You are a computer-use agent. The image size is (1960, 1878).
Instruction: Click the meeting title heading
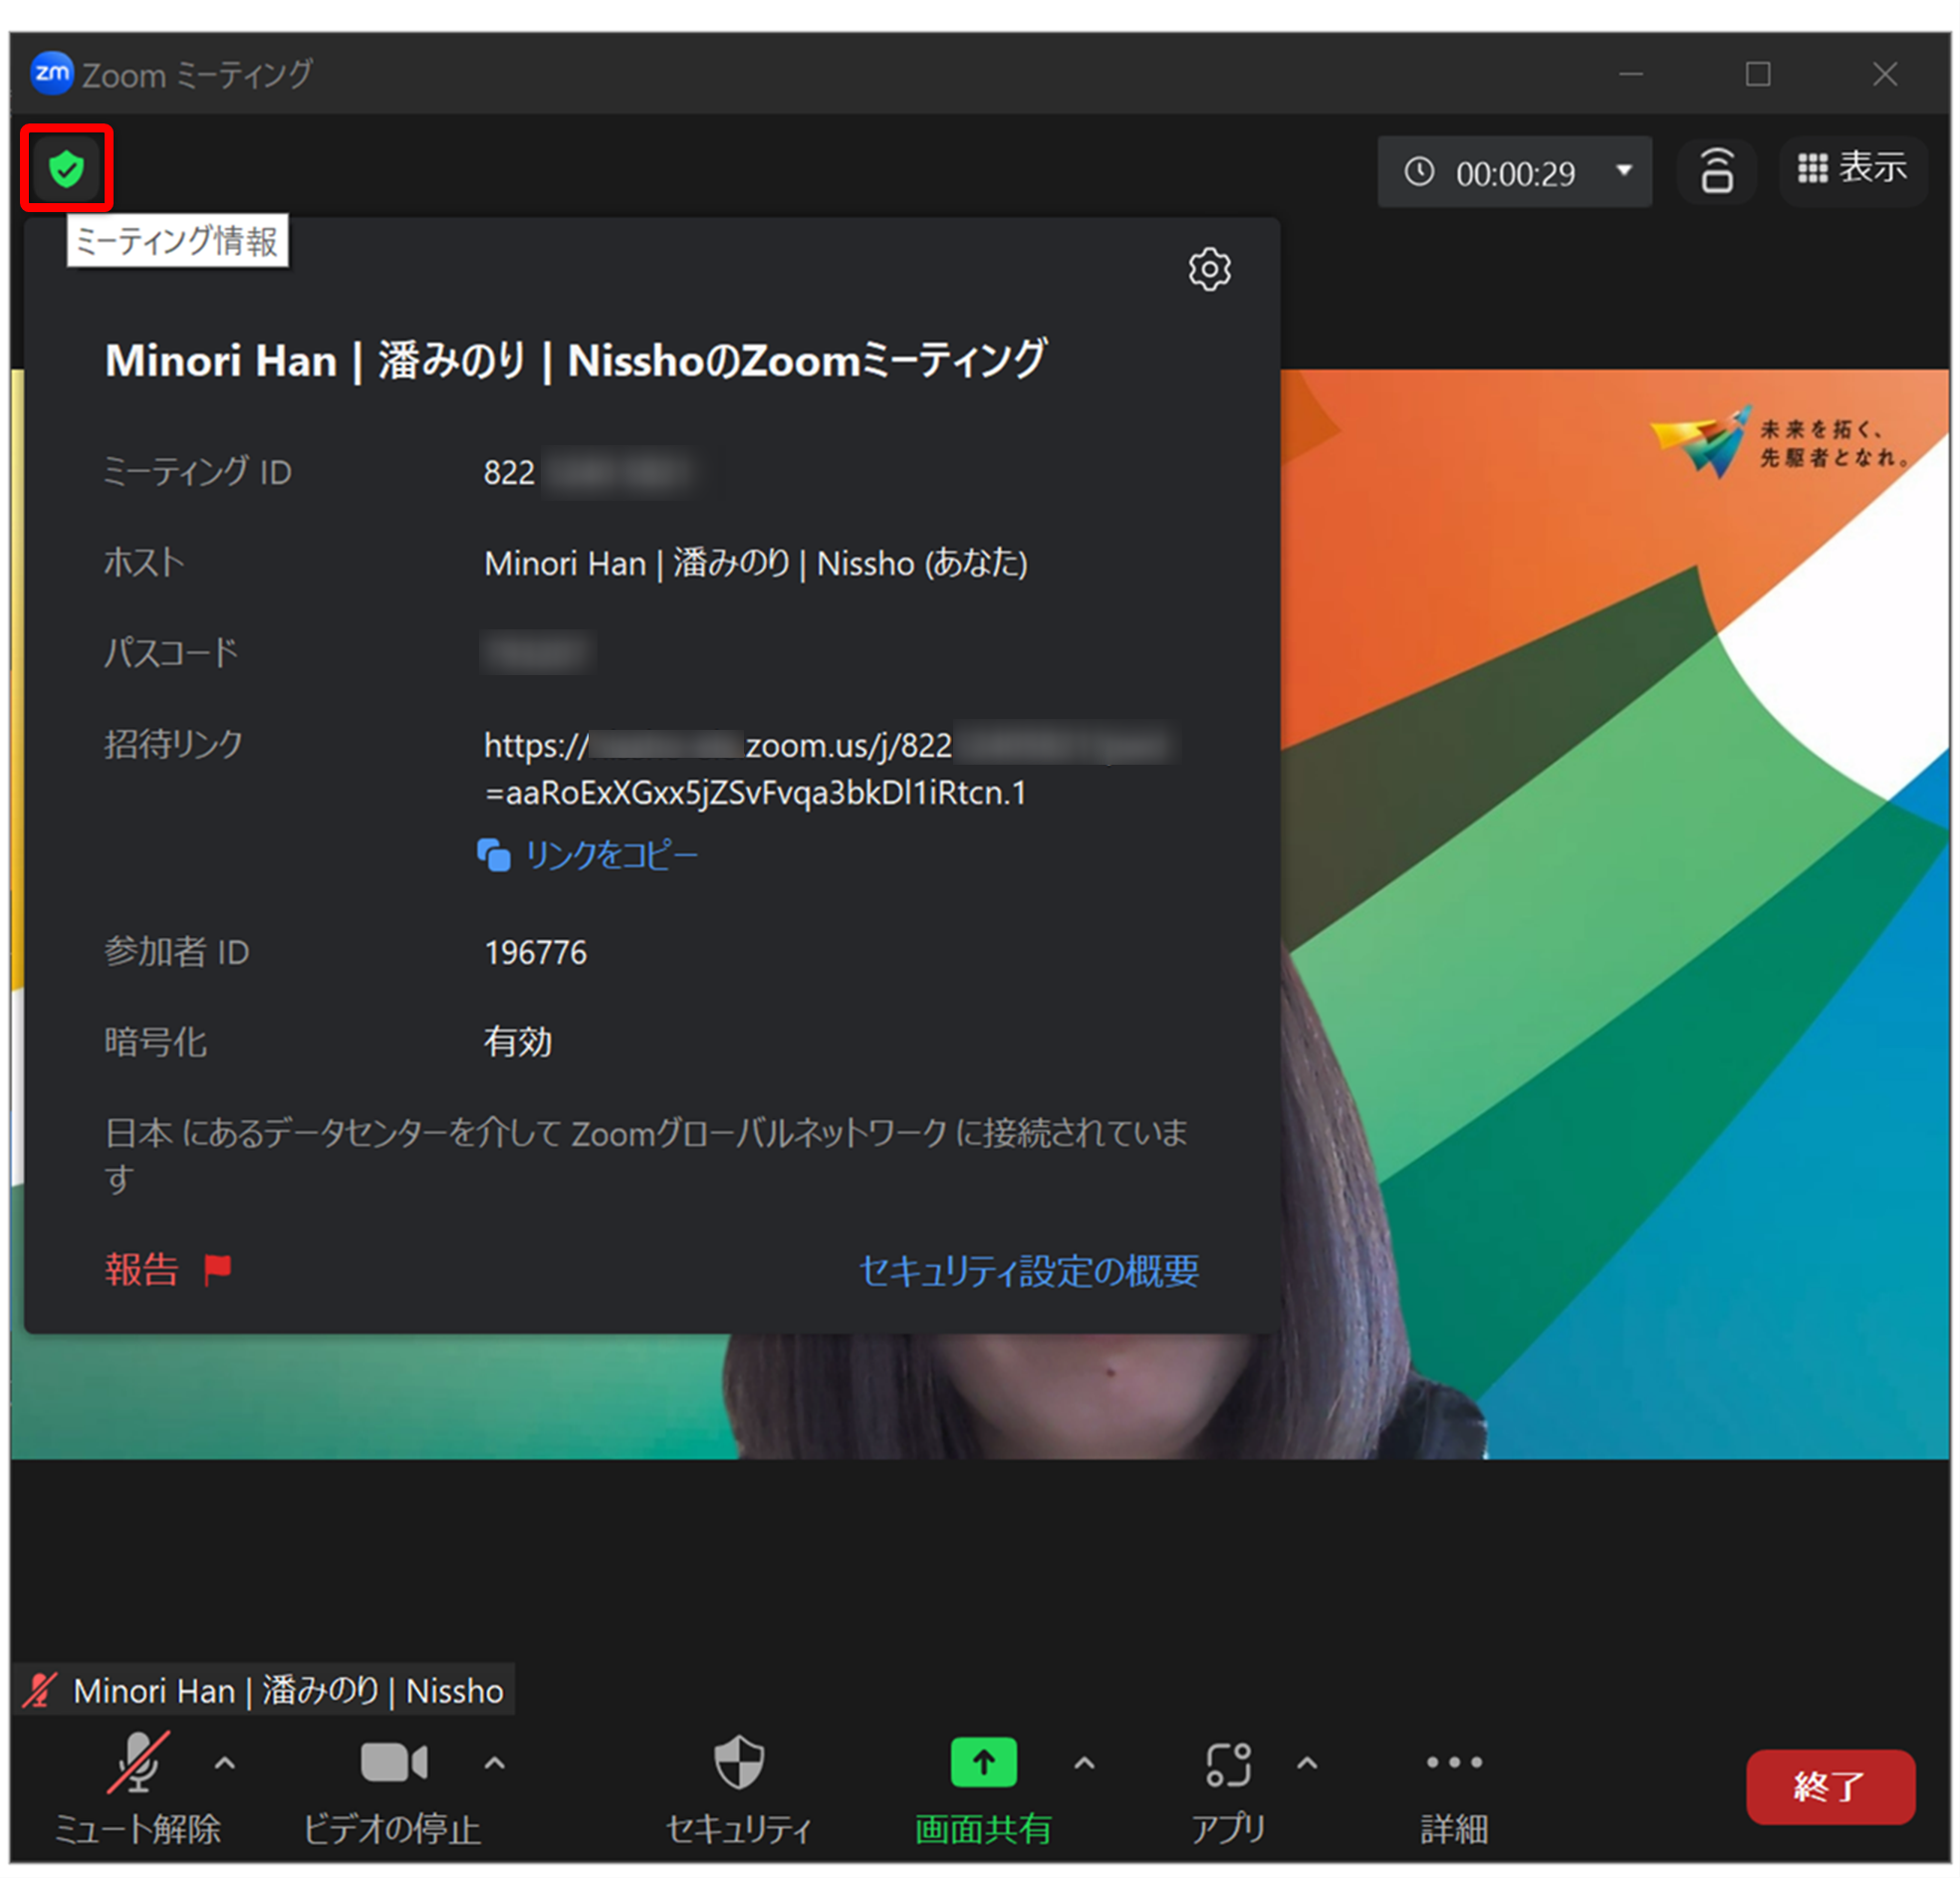point(575,359)
